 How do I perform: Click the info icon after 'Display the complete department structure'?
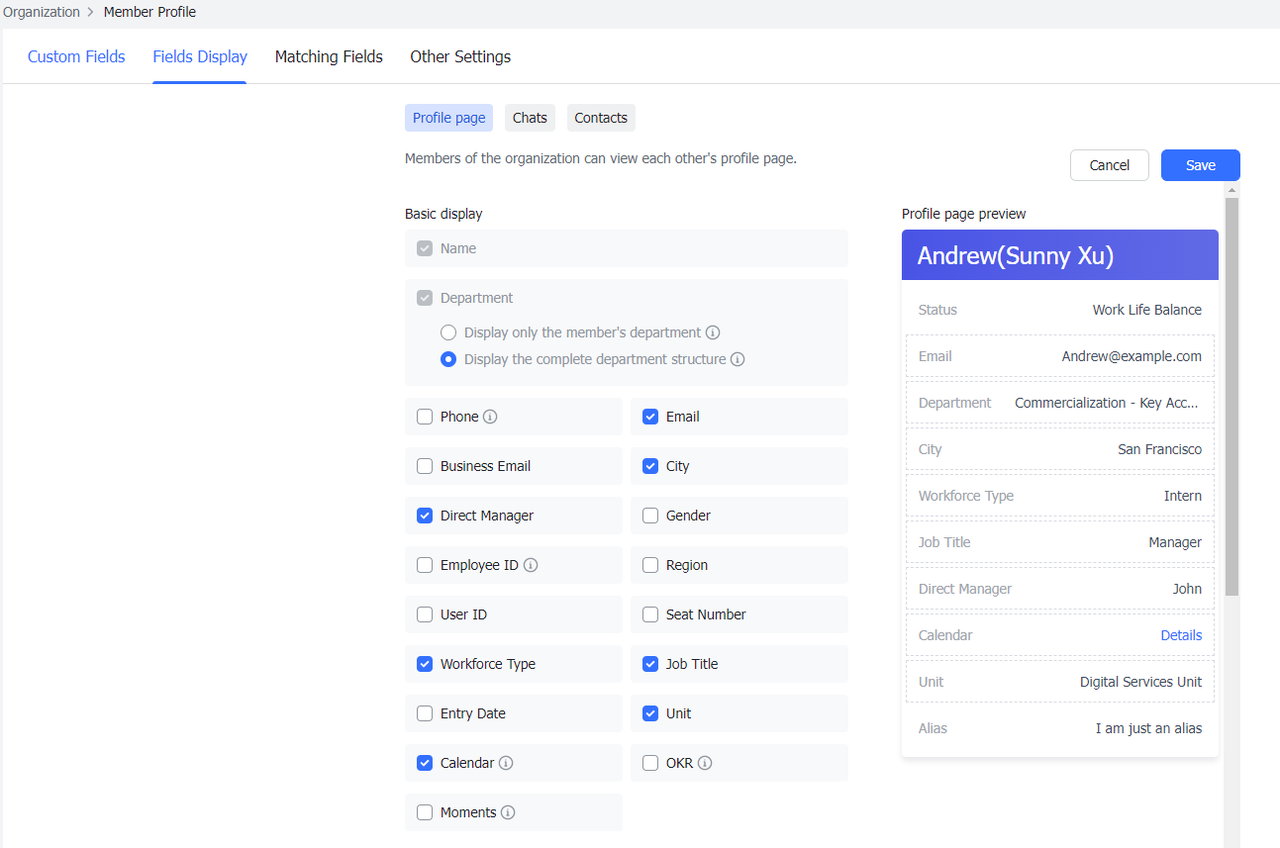coord(737,359)
